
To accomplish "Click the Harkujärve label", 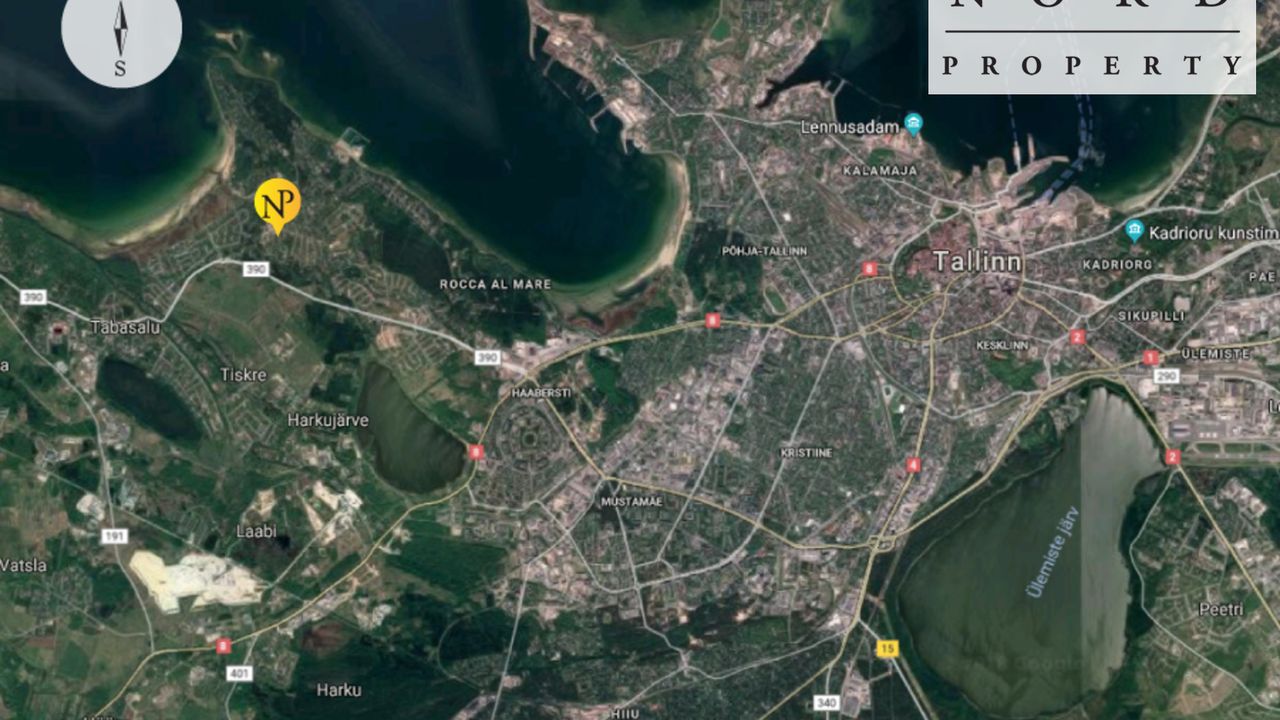I will click(328, 420).
